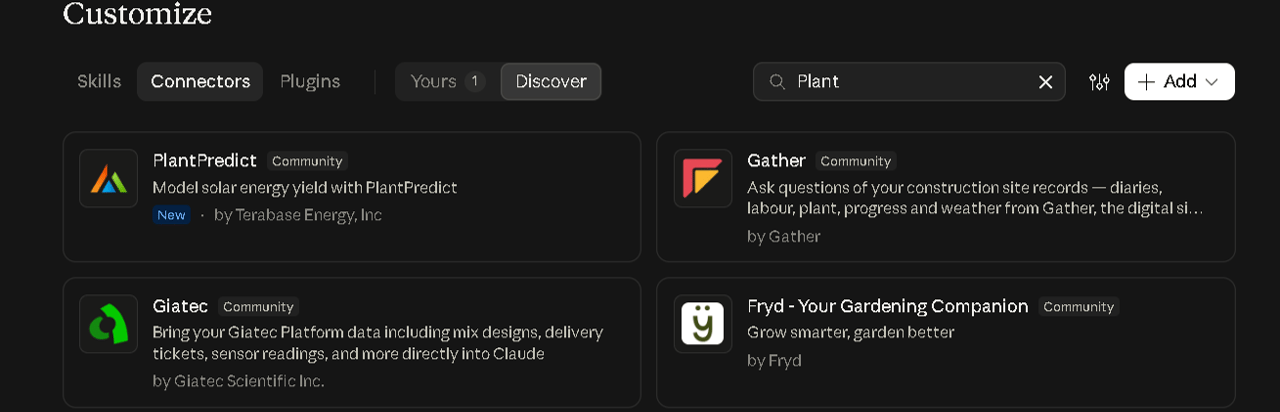This screenshot has height=412, width=1280.
Task: Clear the Plant search text
Action: (1045, 82)
